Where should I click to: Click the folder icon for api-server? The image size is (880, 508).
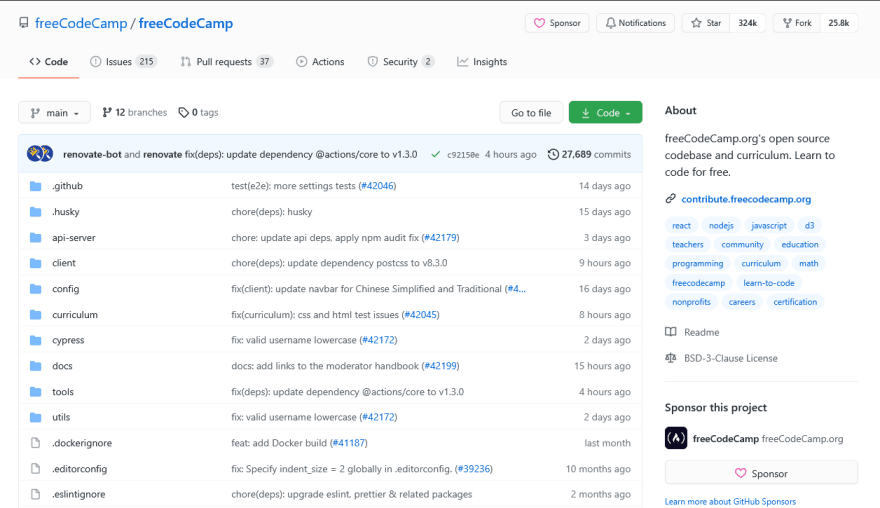(x=35, y=237)
